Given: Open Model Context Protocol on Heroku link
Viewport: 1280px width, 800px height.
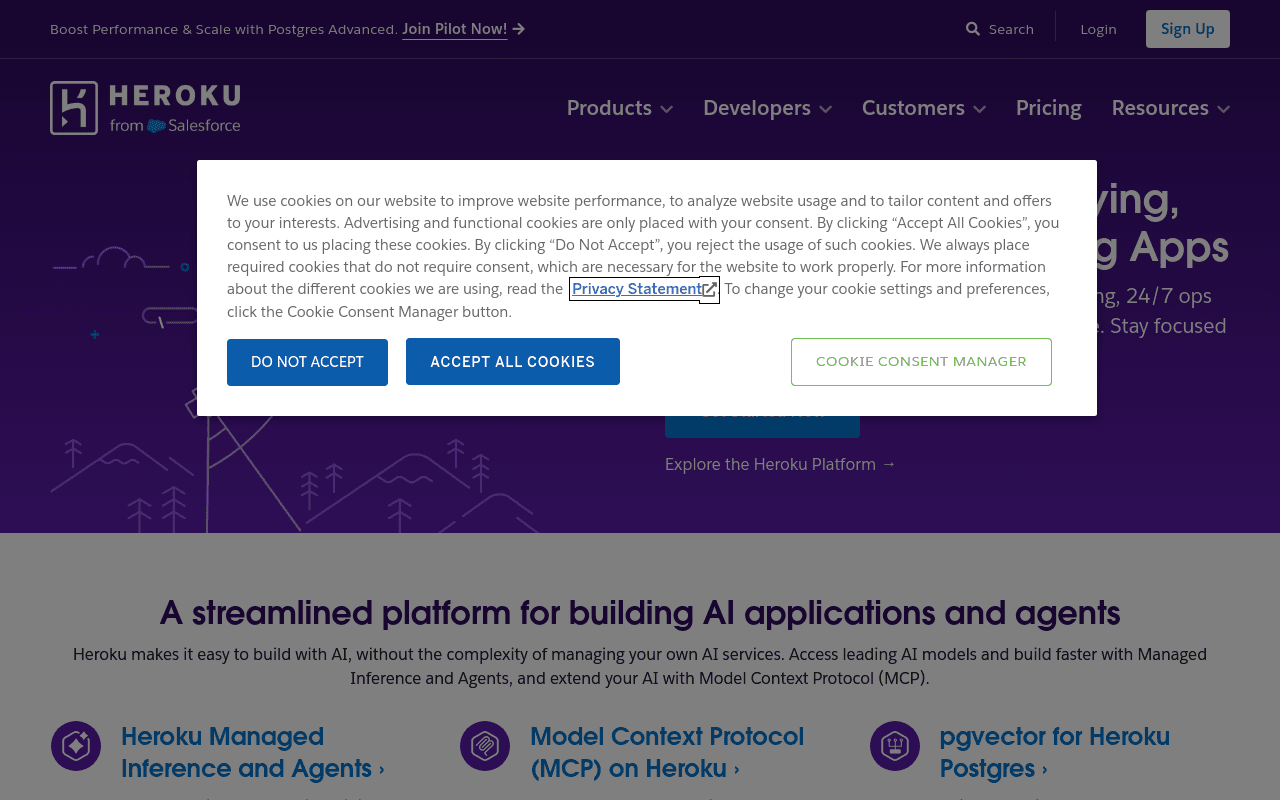Looking at the screenshot, I should click(667, 752).
